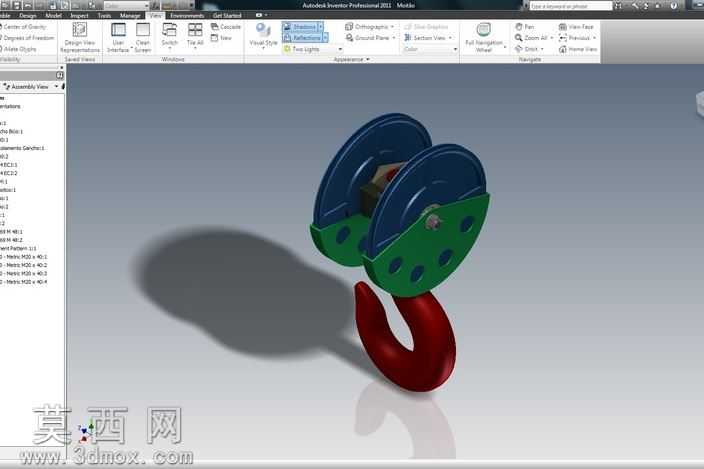
Task: Open the Environments ribbon tab
Action: click(187, 15)
